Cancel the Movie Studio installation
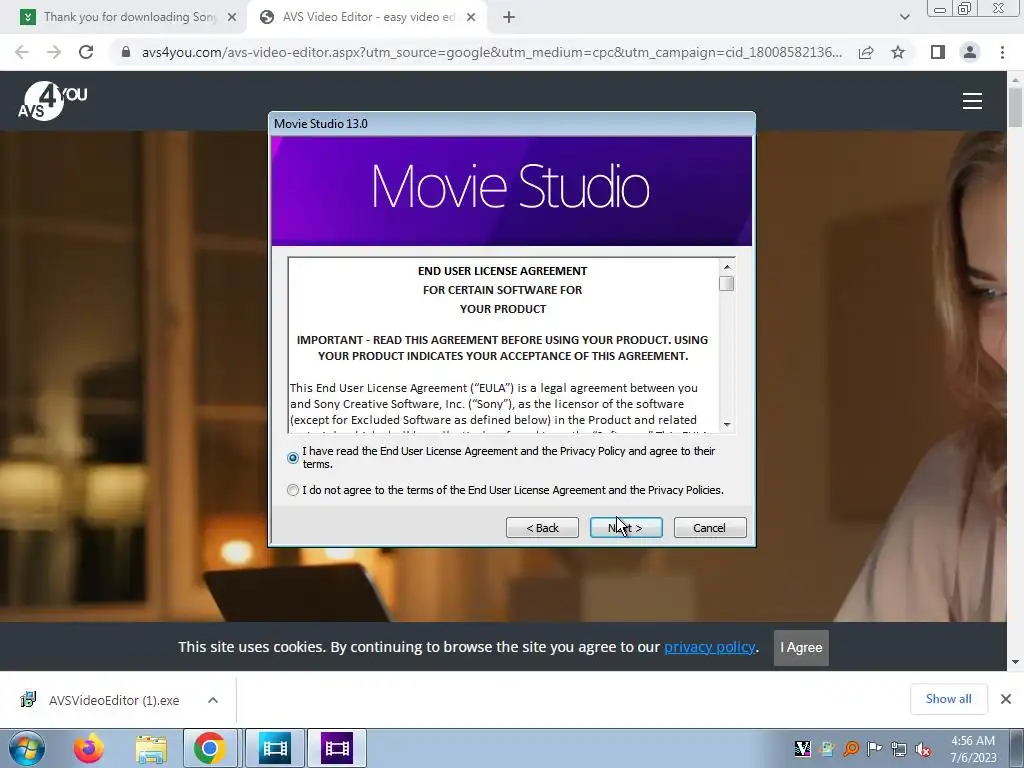This screenshot has height=768, width=1024. pos(710,528)
